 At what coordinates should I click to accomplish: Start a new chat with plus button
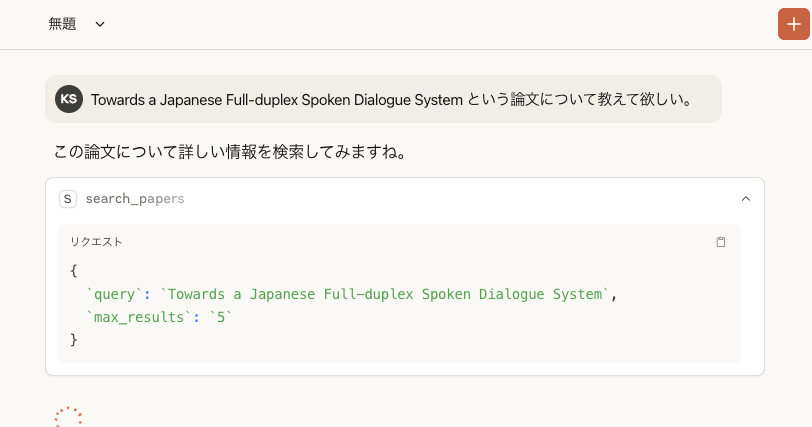pos(793,24)
